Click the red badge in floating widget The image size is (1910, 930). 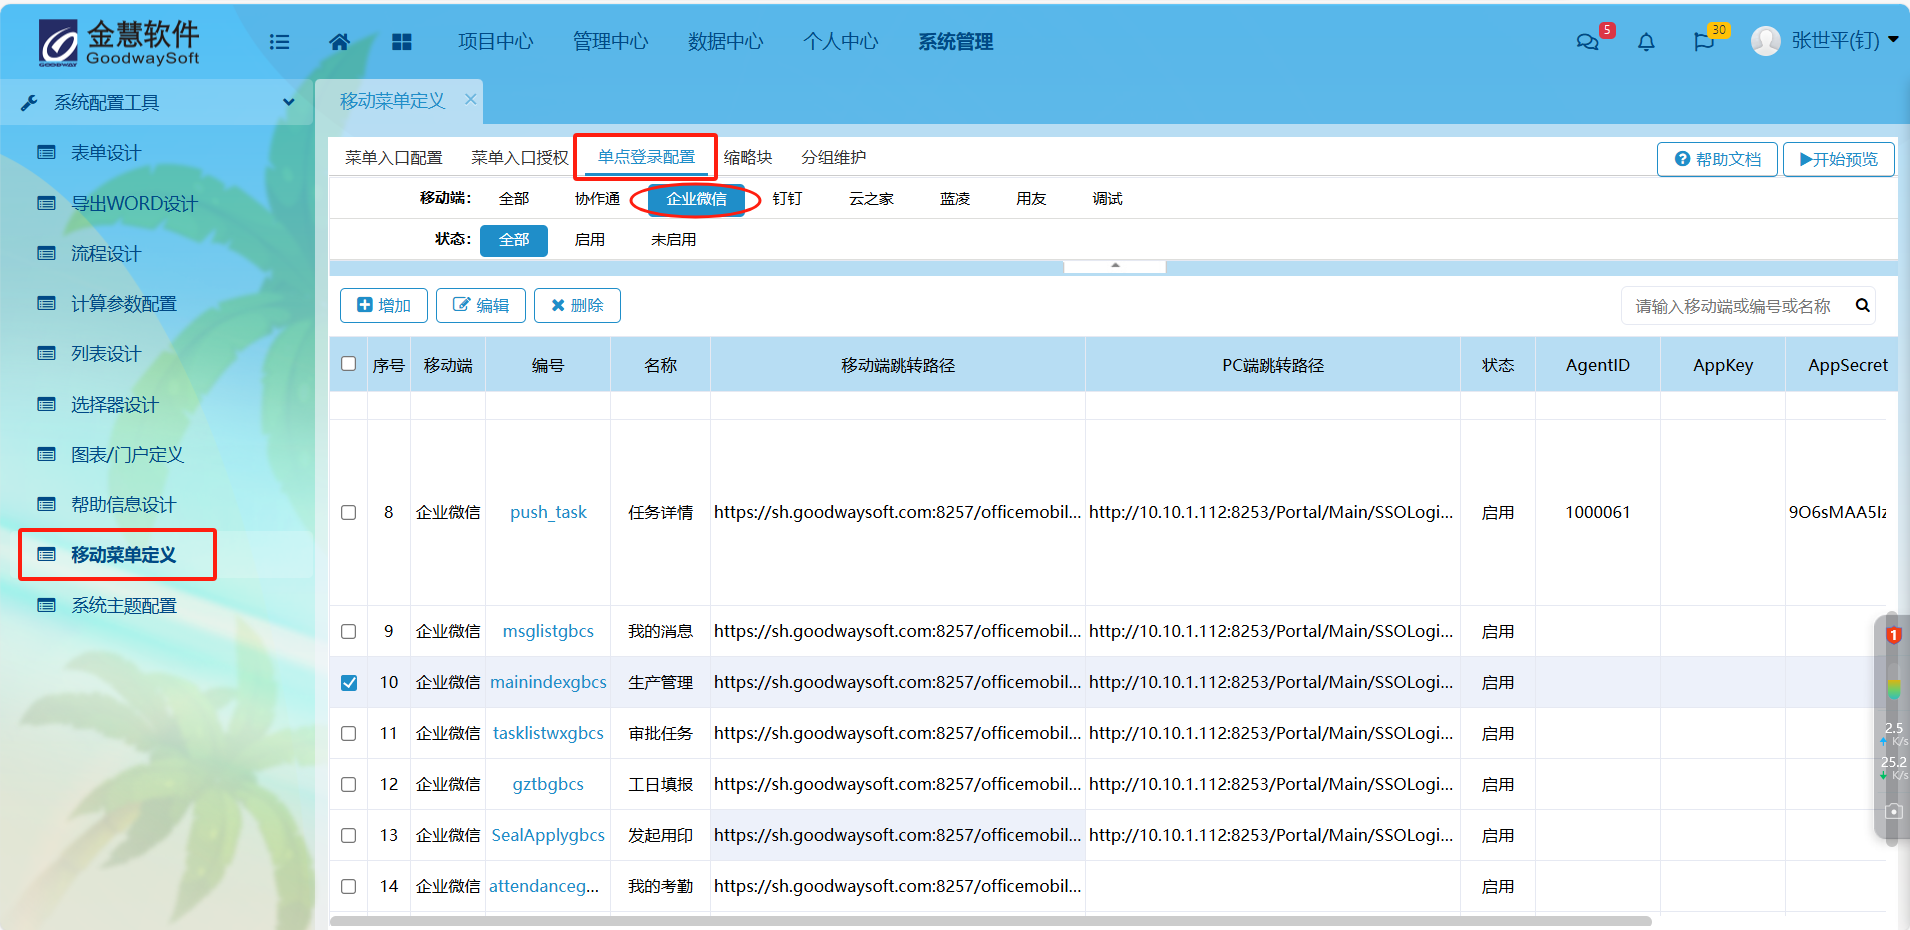point(1893,635)
